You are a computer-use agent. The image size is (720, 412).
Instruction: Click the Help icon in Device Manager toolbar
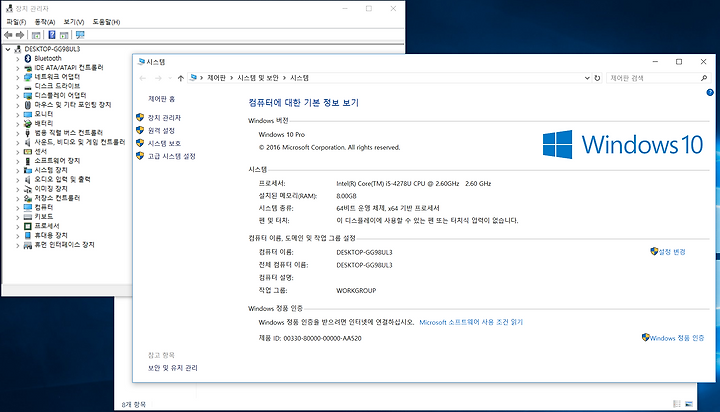coord(51,35)
